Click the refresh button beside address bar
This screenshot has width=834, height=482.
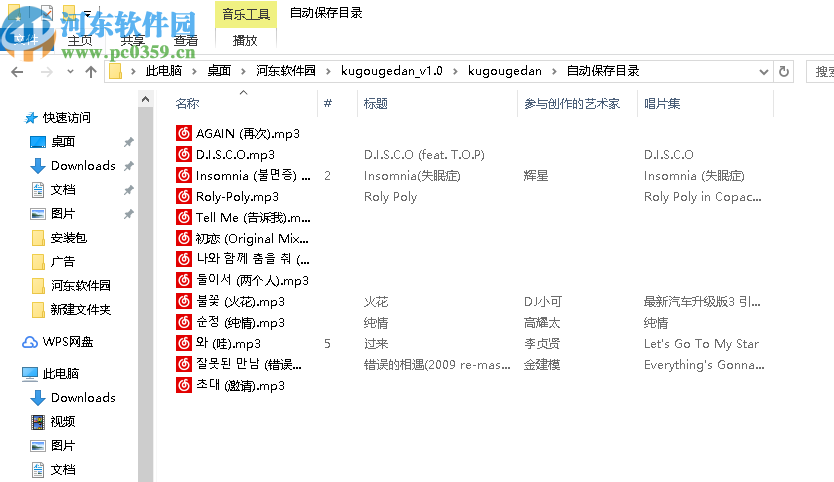point(783,71)
